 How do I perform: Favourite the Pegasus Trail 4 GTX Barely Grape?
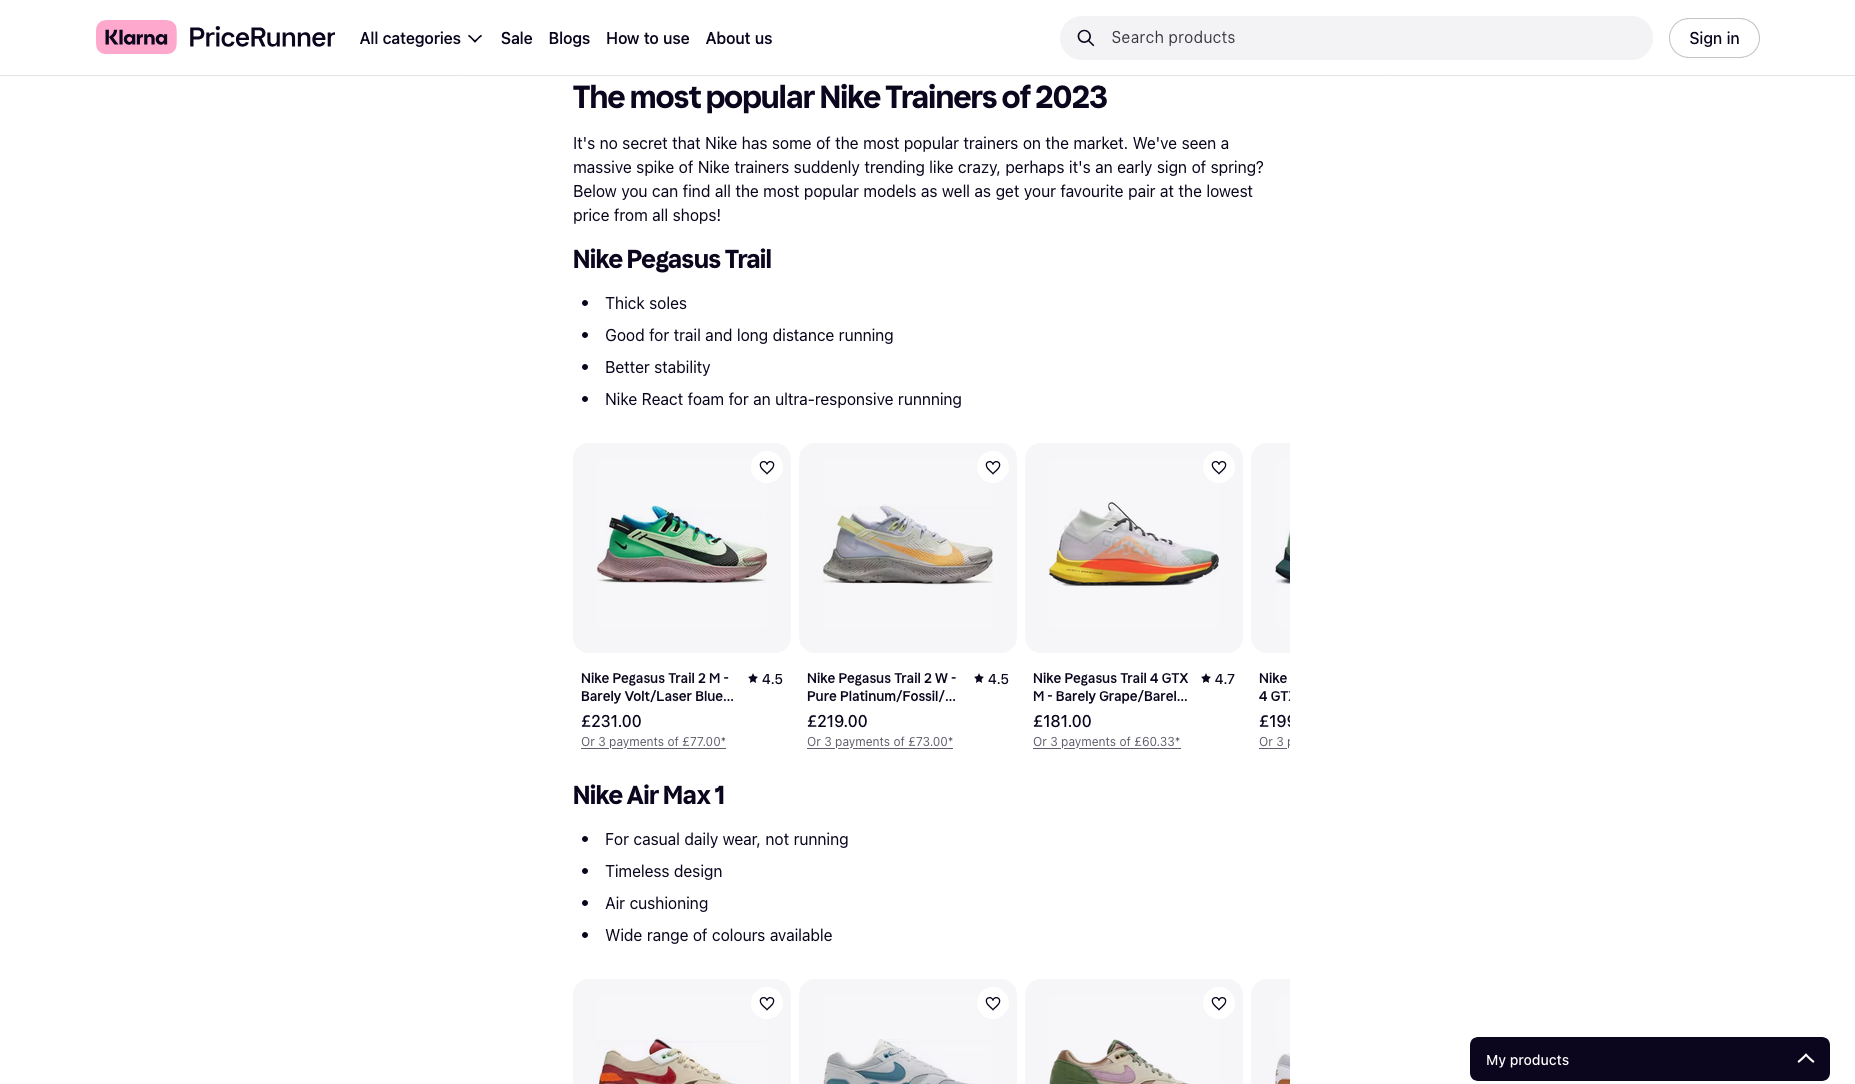coord(1219,468)
